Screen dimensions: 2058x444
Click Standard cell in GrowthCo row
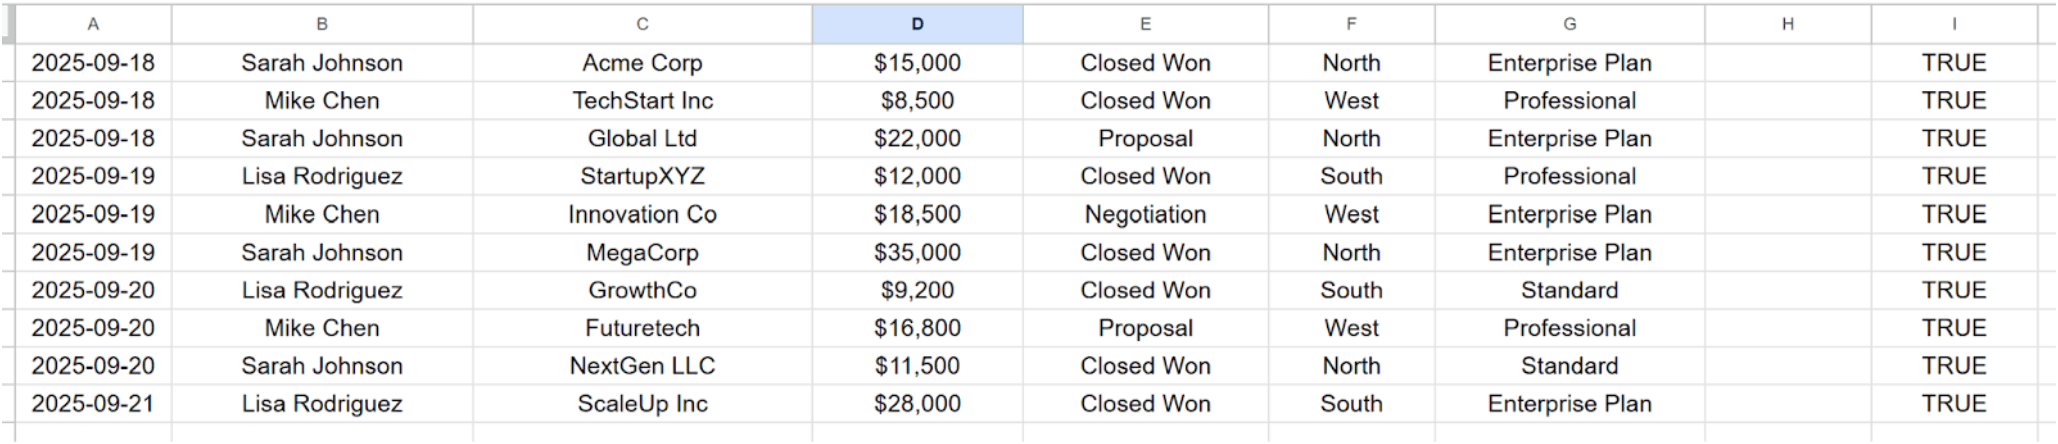(x=1569, y=291)
